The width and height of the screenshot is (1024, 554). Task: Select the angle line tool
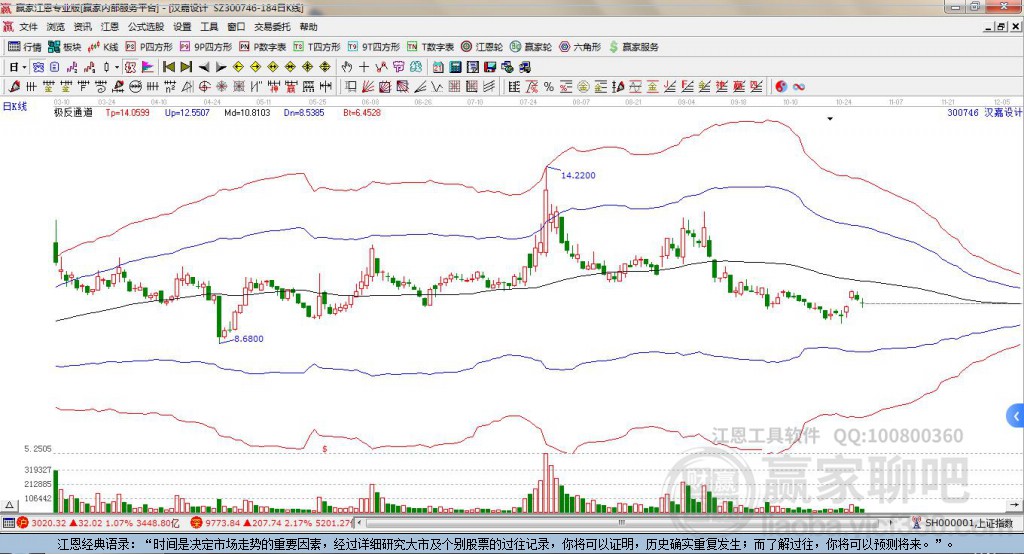coord(420,86)
